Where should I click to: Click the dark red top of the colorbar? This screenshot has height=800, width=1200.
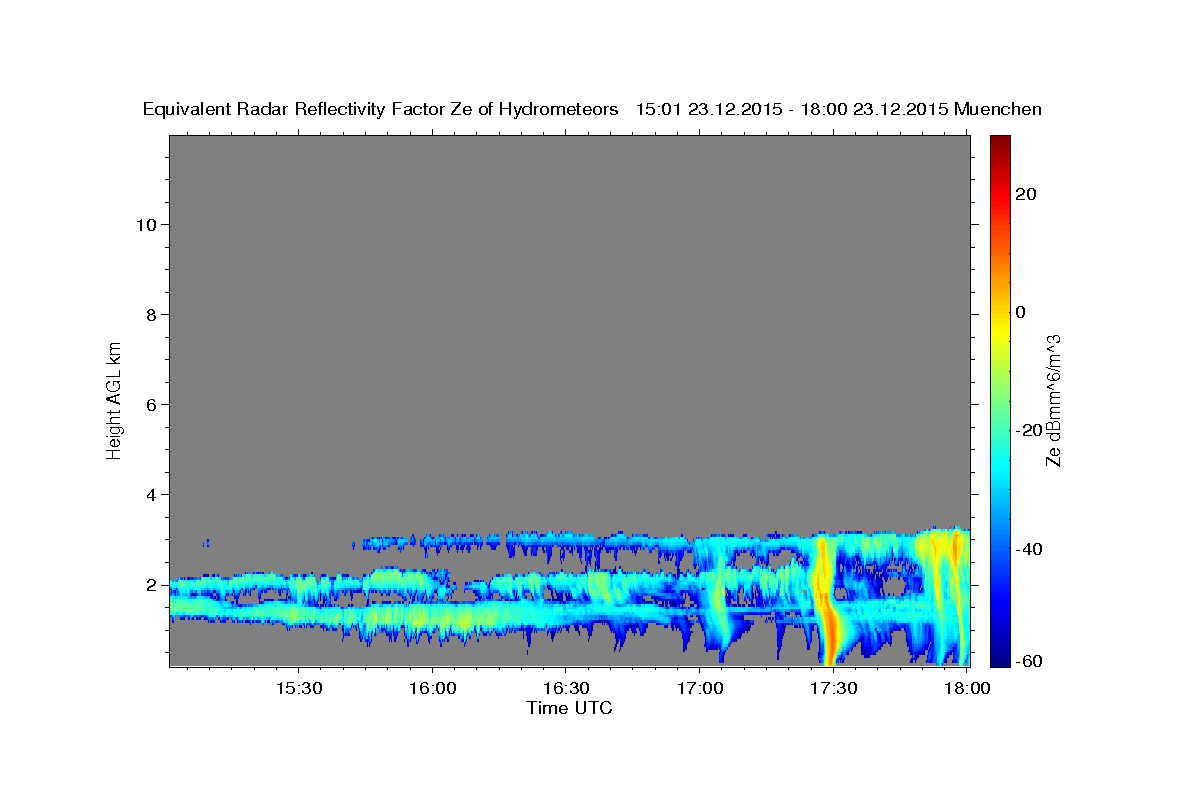click(1000, 145)
